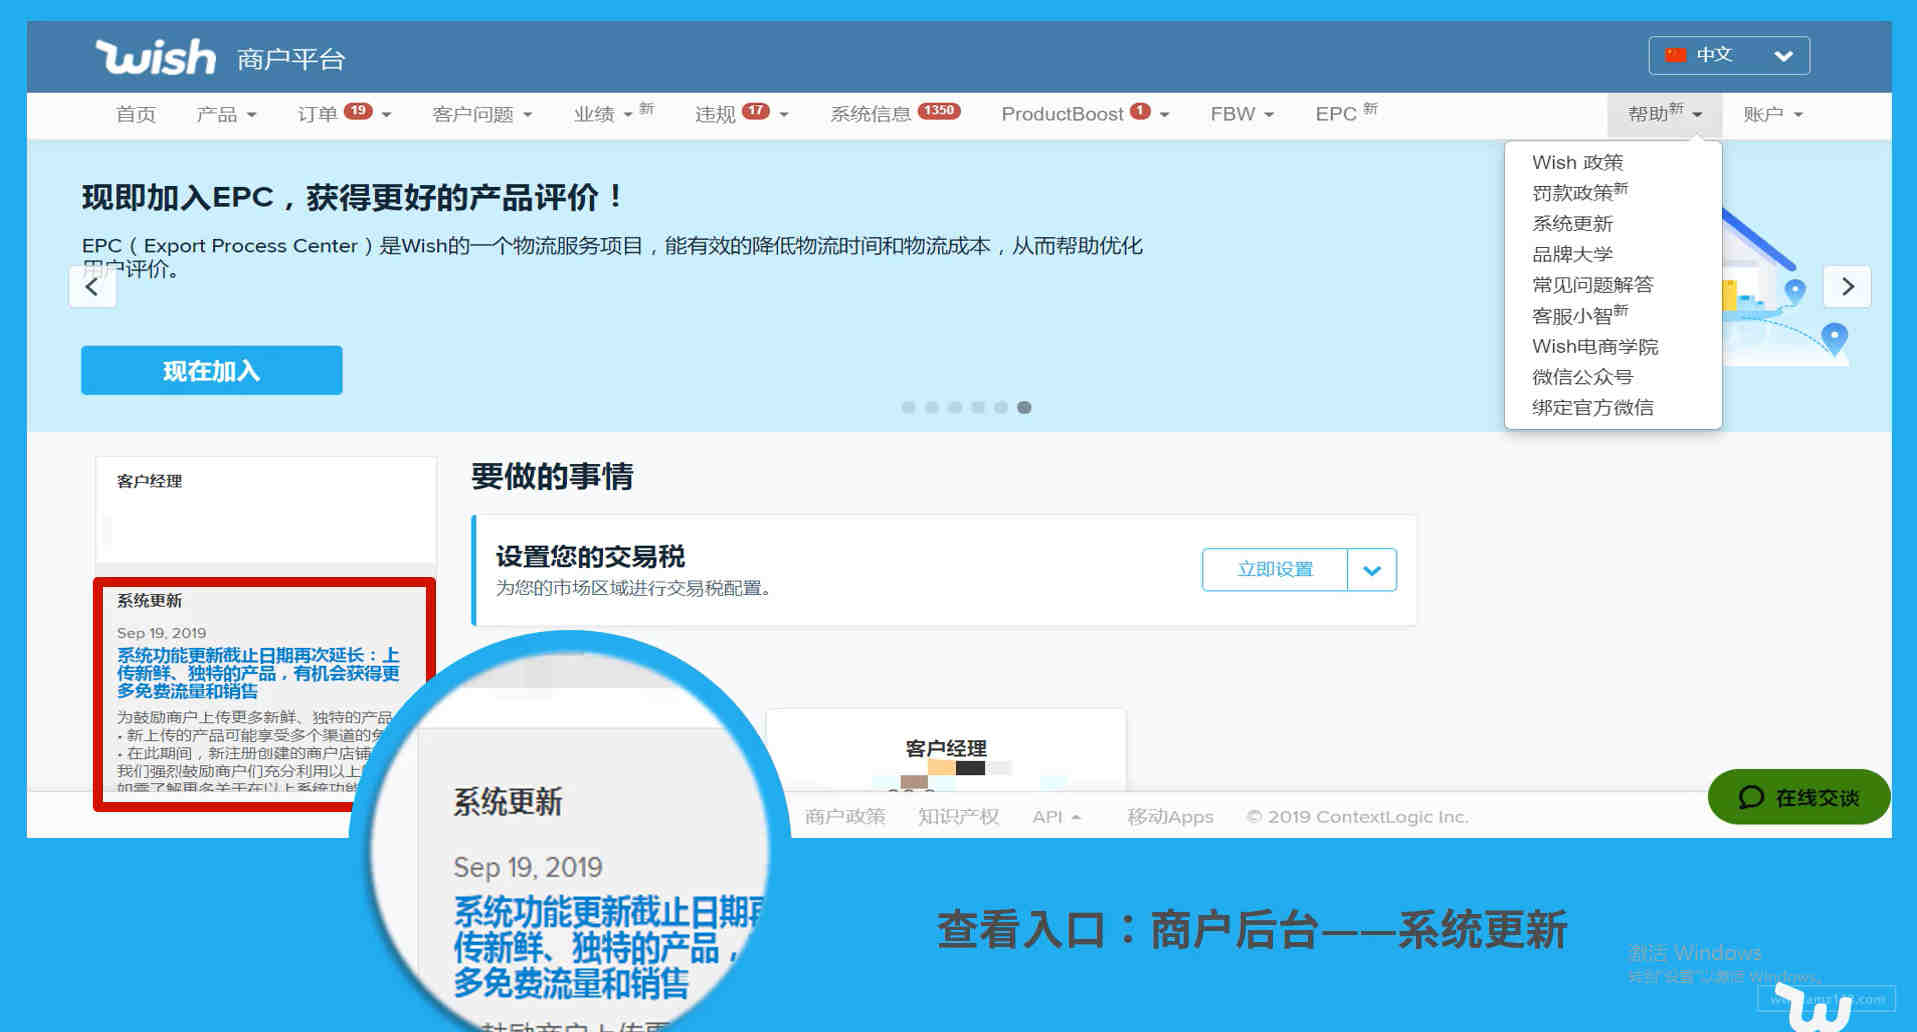The height and width of the screenshot is (1032, 1917).
Task: Open the FBW menu
Action: click(x=1242, y=114)
